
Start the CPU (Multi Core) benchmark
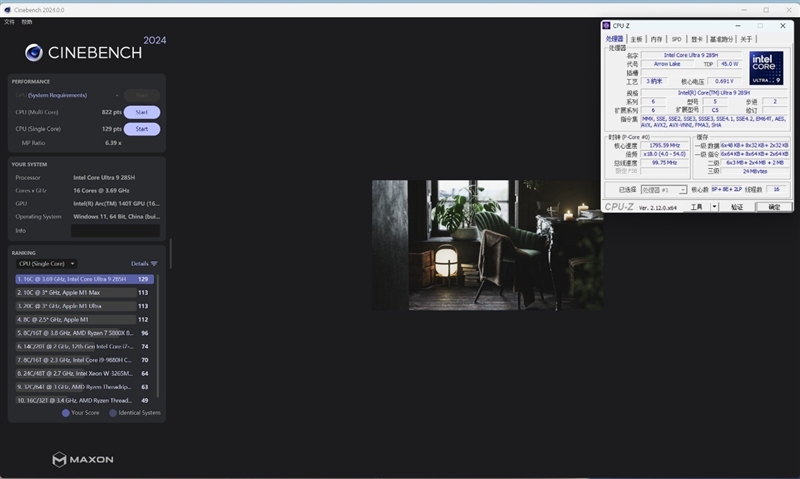141,112
